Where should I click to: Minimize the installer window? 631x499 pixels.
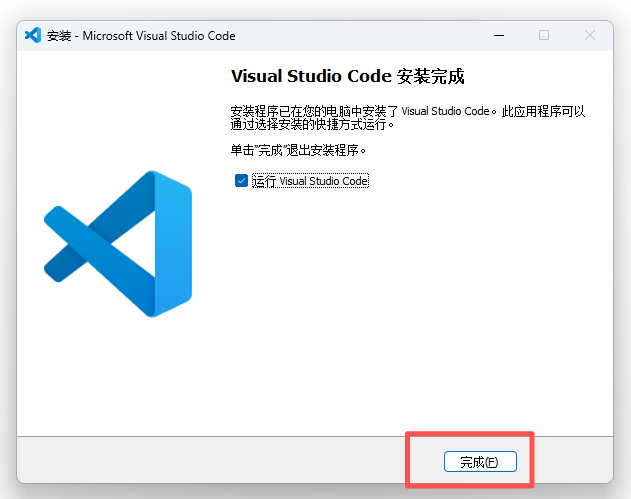coord(499,35)
